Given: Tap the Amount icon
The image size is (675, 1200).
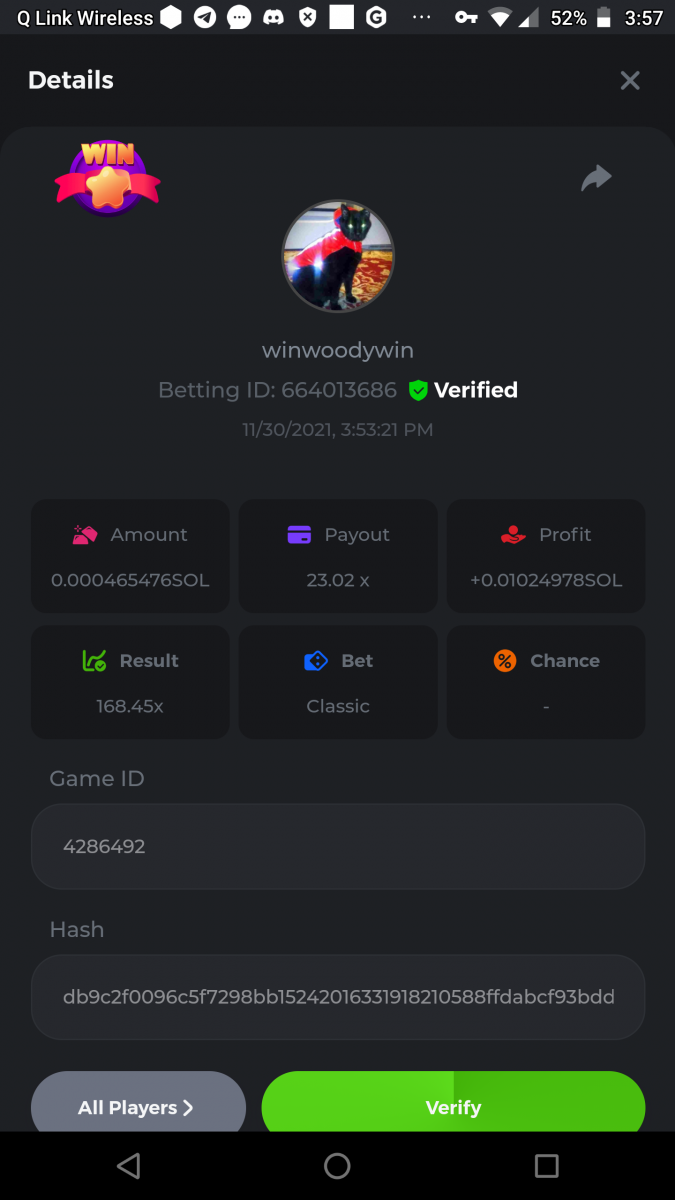Looking at the screenshot, I should [85, 535].
